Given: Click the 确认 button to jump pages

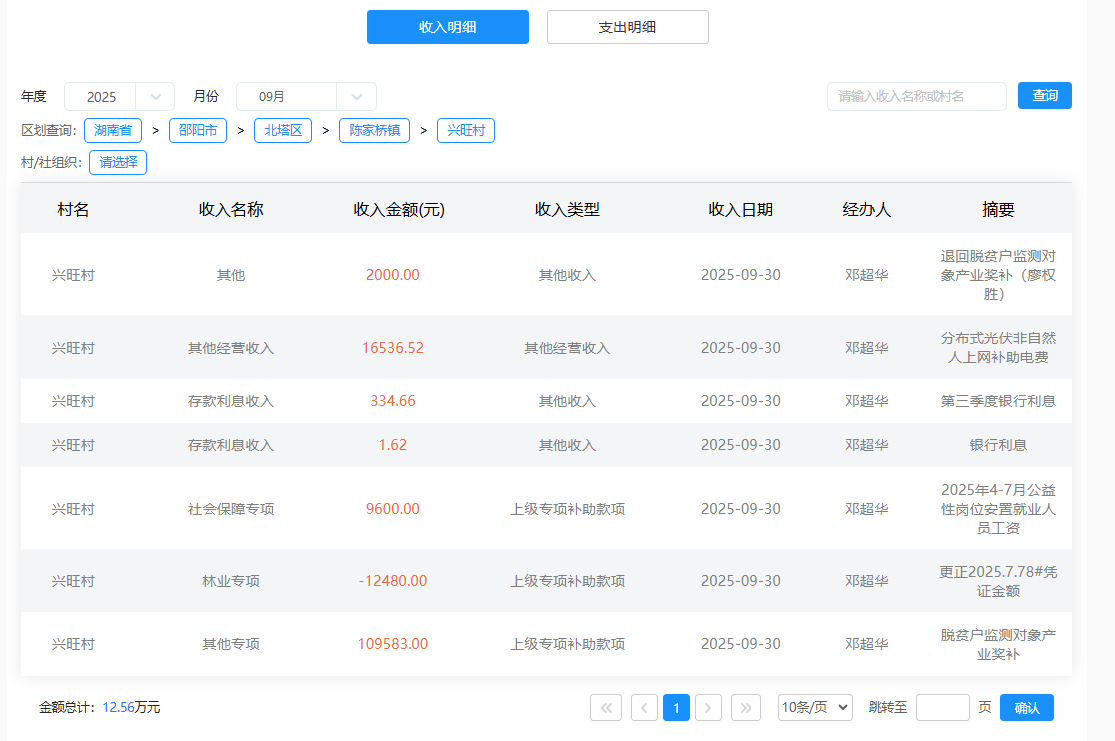Looking at the screenshot, I should tap(1026, 708).
